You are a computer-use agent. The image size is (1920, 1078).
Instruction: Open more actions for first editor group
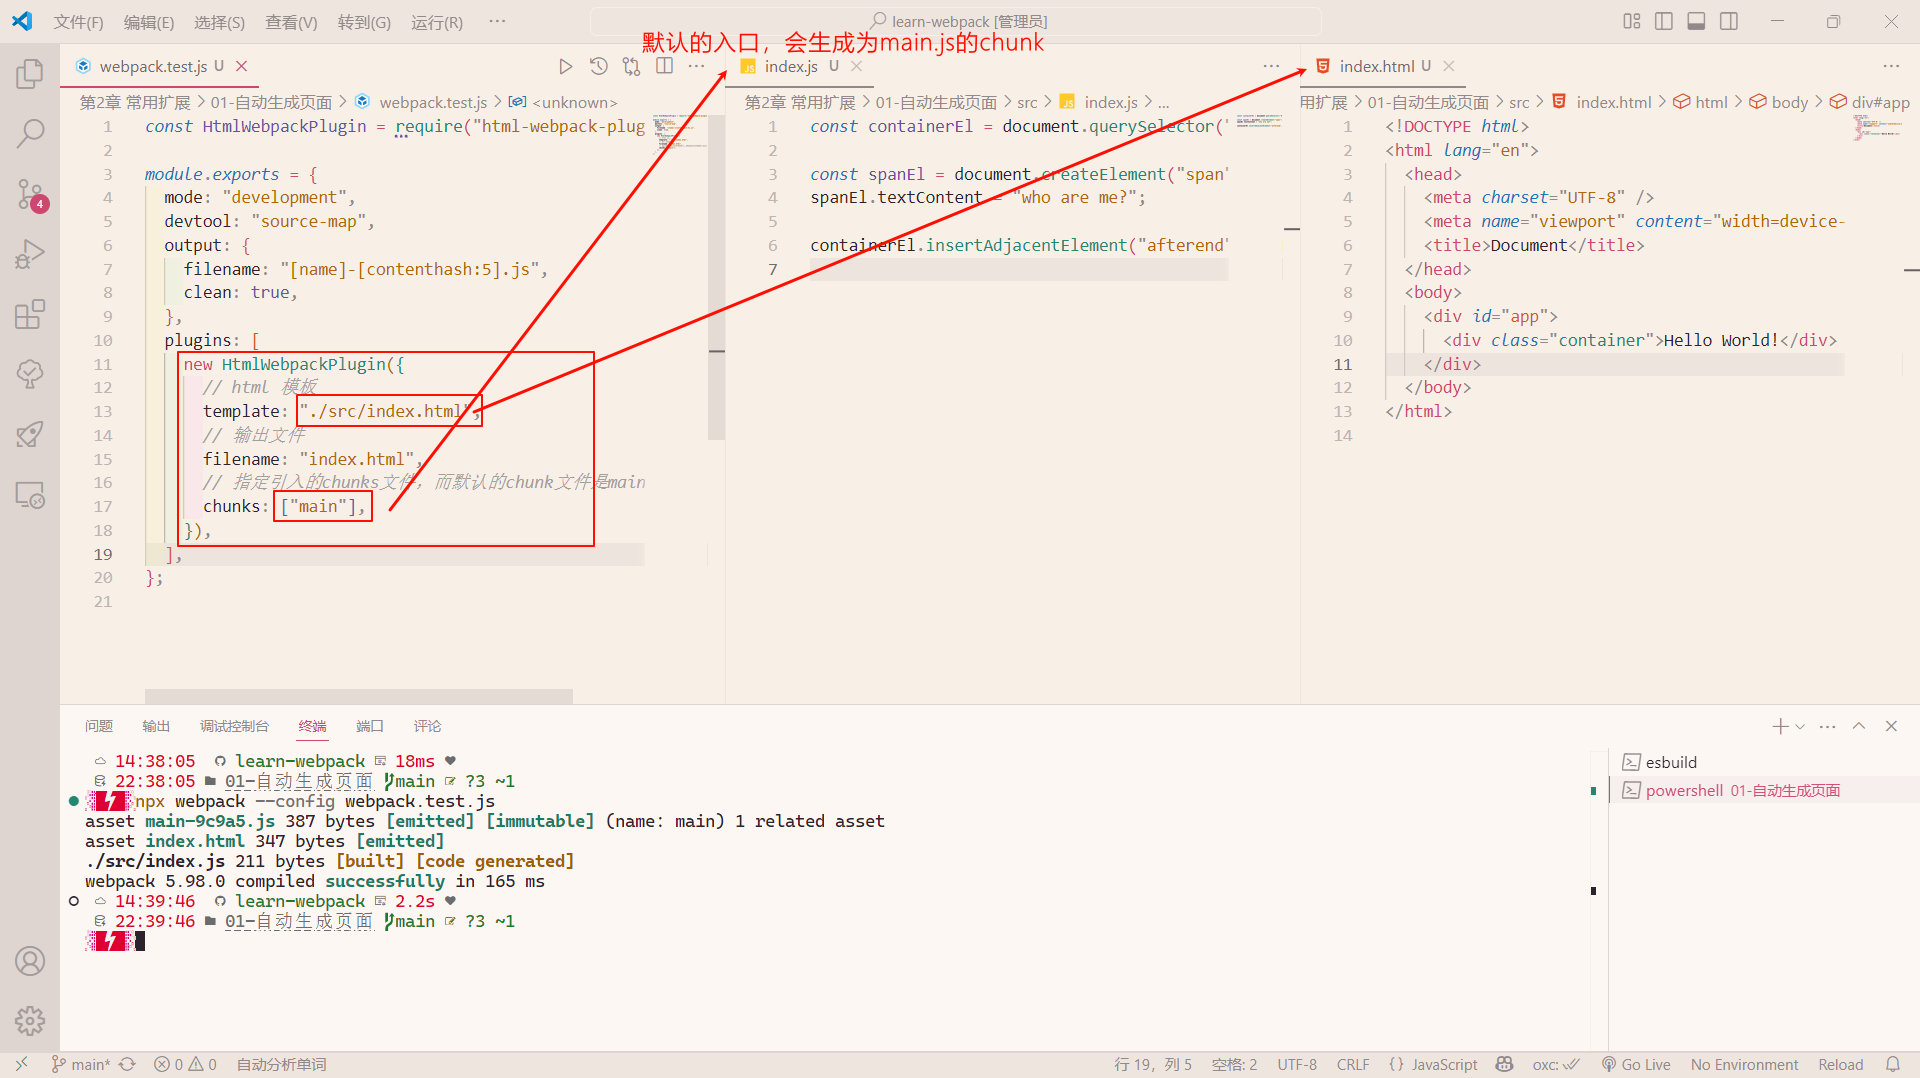697,66
